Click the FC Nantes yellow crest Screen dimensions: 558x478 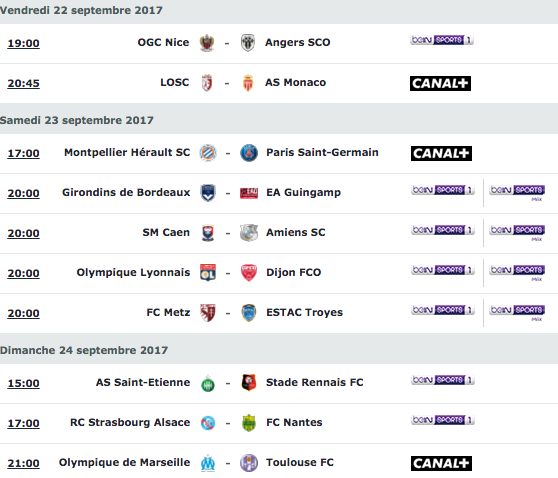tap(249, 423)
